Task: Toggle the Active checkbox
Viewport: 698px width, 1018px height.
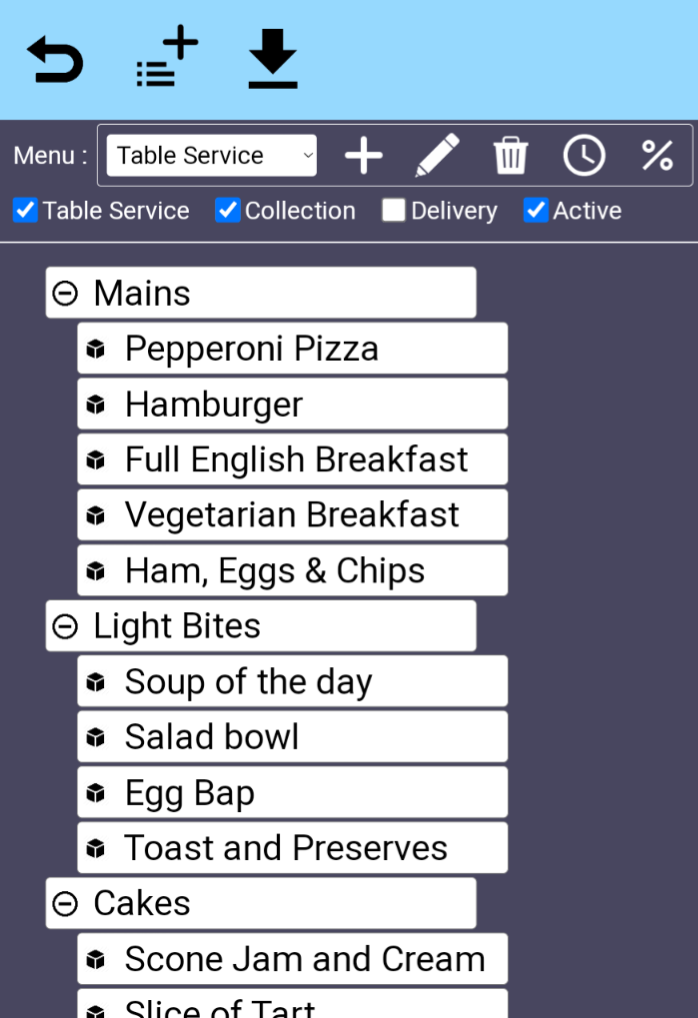Action: point(537,211)
